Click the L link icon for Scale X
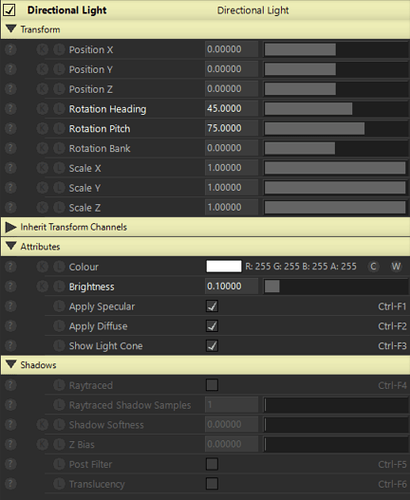Screen dimensions: 410x500 59,168
